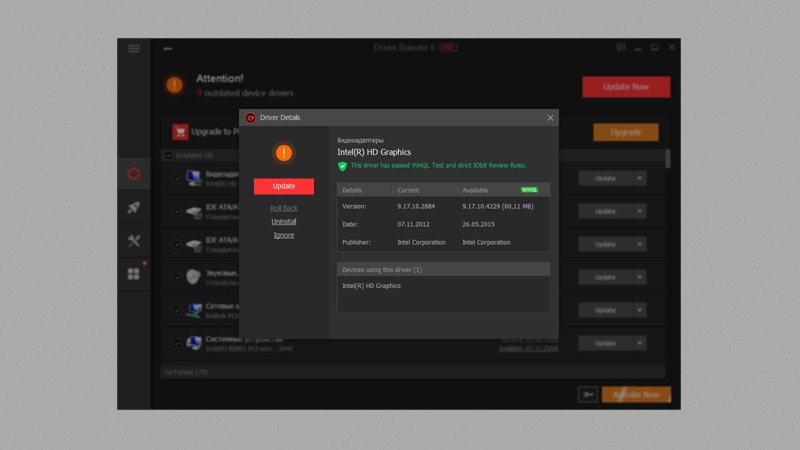Open dropdown arrow next to second Update button

pyautogui.click(x=640, y=211)
